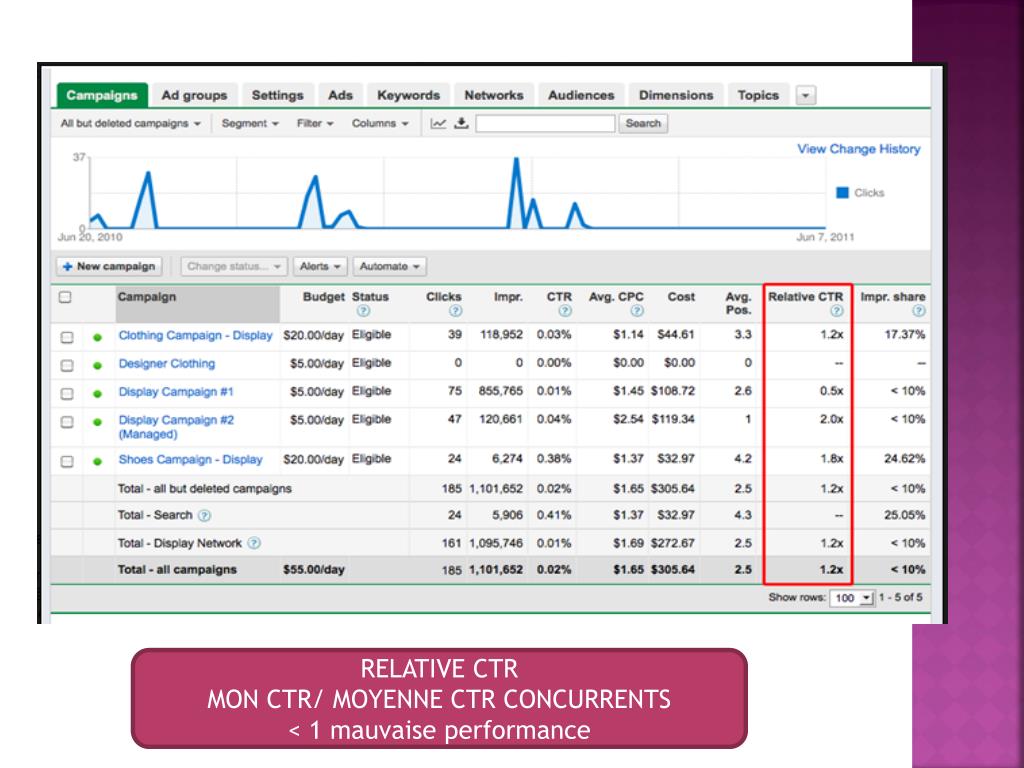Viewport: 1024px width, 768px height.
Task: Open View Change History link
Action: pos(859,149)
